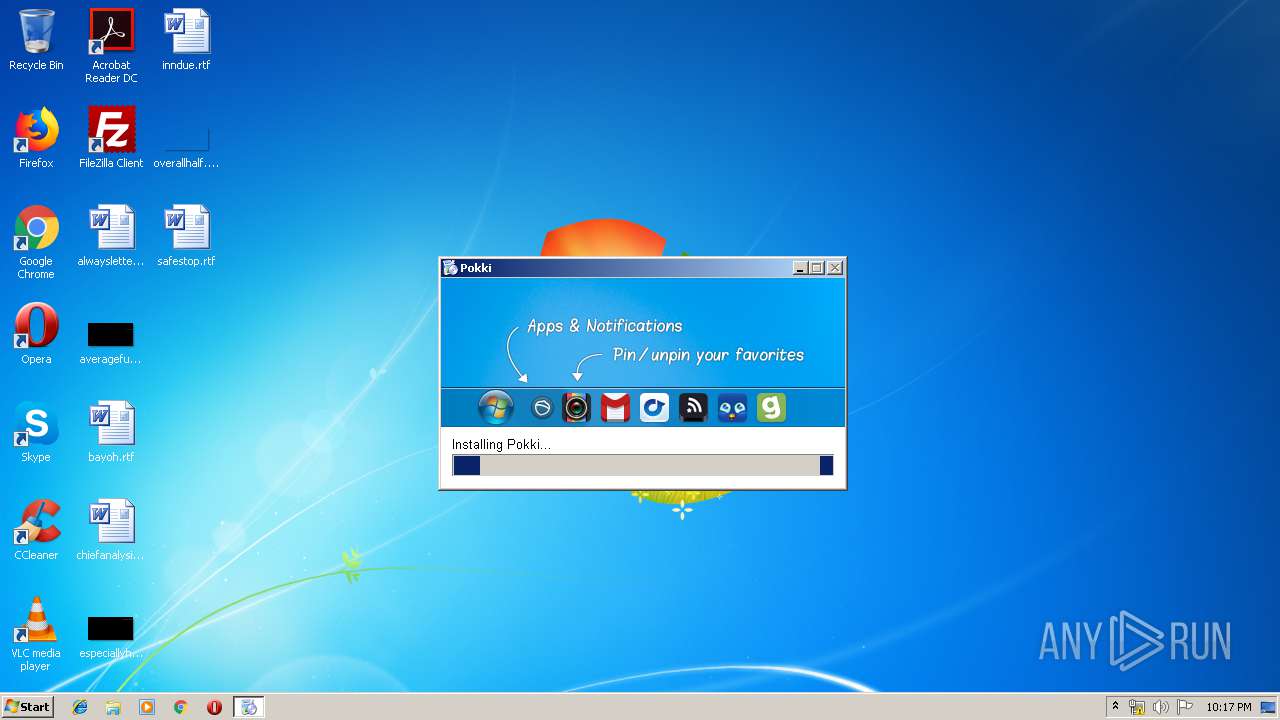Open Google Chrome desktop shortcut
The width and height of the screenshot is (1280, 720).
(36, 242)
